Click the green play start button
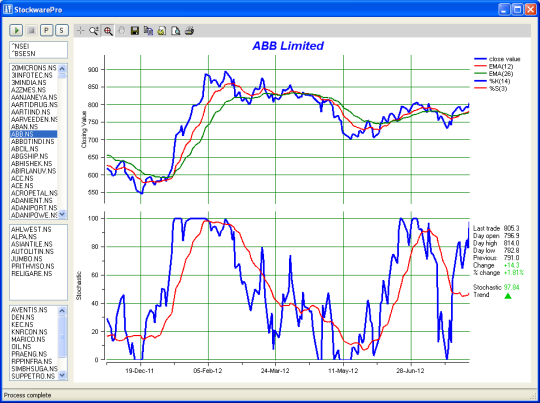This screenshot has width=540, height=403. [x=16, y=31]
